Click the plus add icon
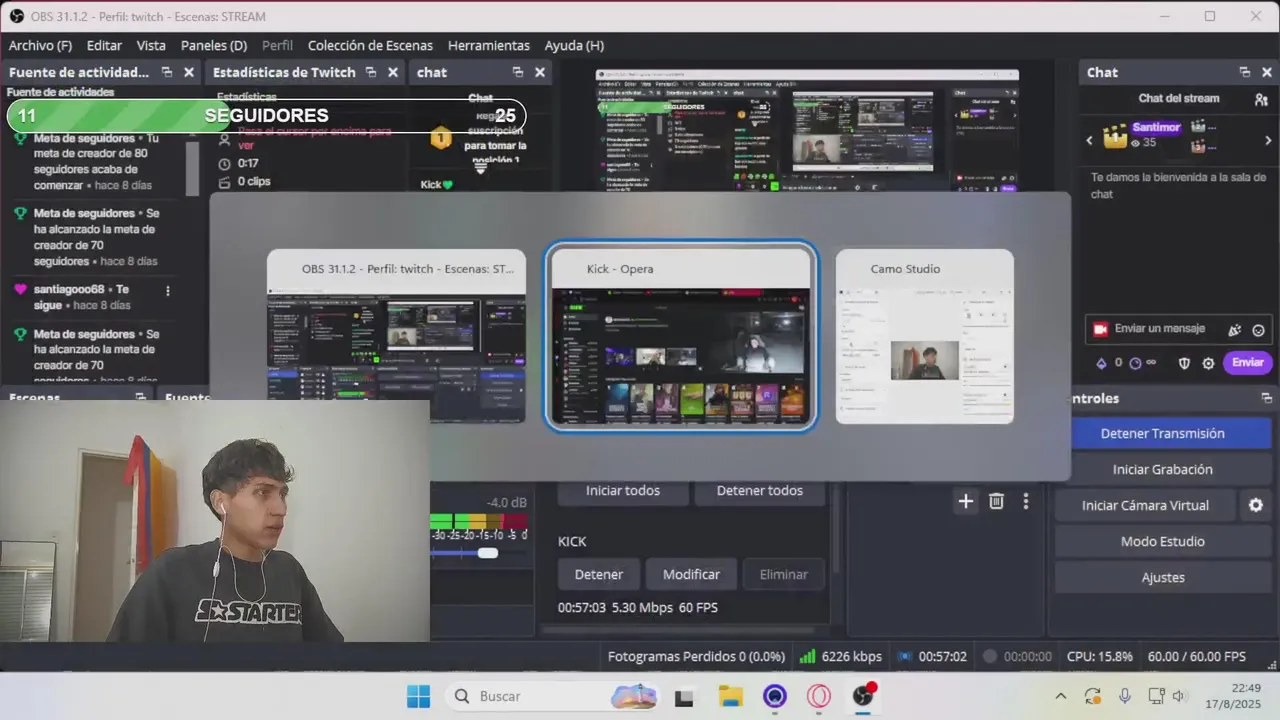Image resolution: width=1280 pixels, height=720 pixels. (x=965, y=502)
